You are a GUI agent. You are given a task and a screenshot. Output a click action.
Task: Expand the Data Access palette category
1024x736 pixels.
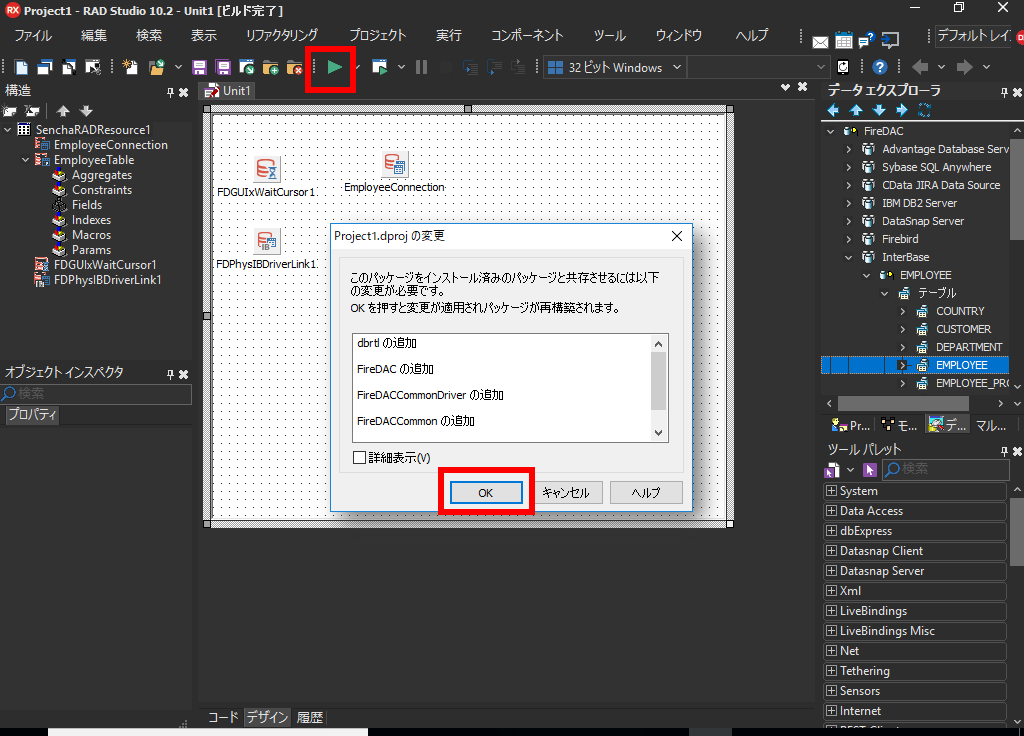click(831, 511)
